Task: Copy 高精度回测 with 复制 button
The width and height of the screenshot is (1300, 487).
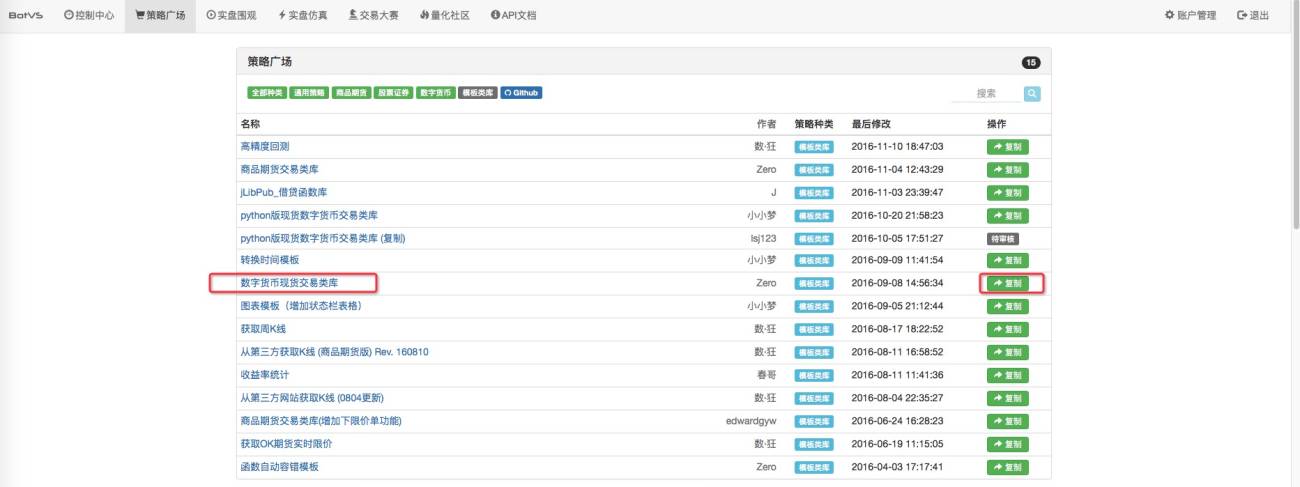Action: 1007,147
